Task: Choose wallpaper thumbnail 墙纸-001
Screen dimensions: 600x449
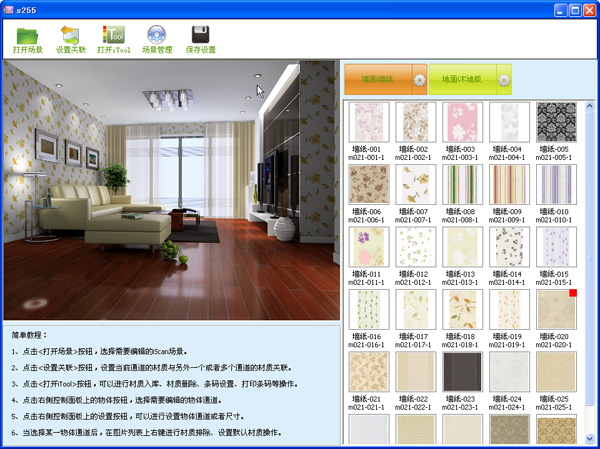Action: (368, 122)
